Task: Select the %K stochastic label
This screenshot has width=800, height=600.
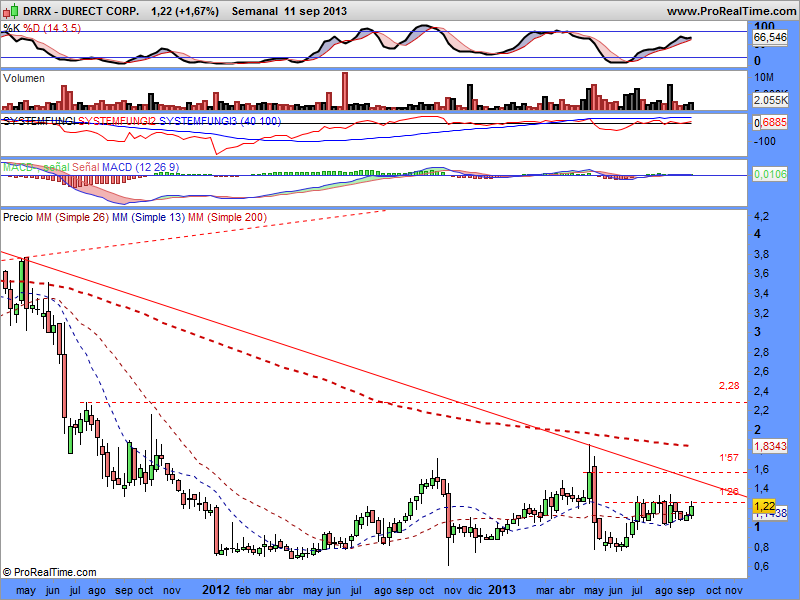Action: (x=12, y=28)
